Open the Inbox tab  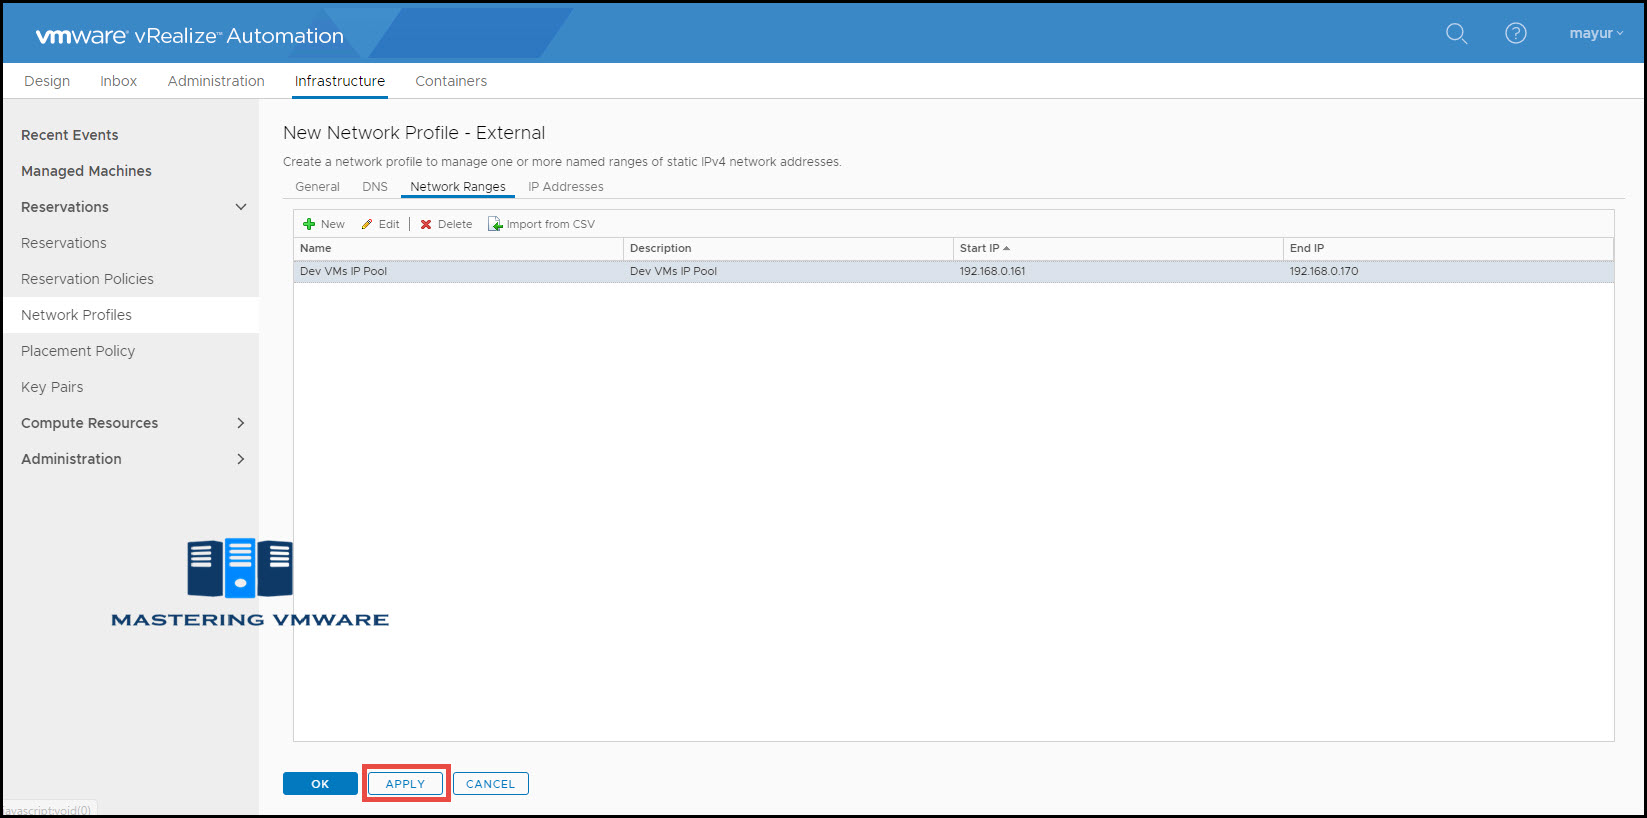click(x=118, y=81)
